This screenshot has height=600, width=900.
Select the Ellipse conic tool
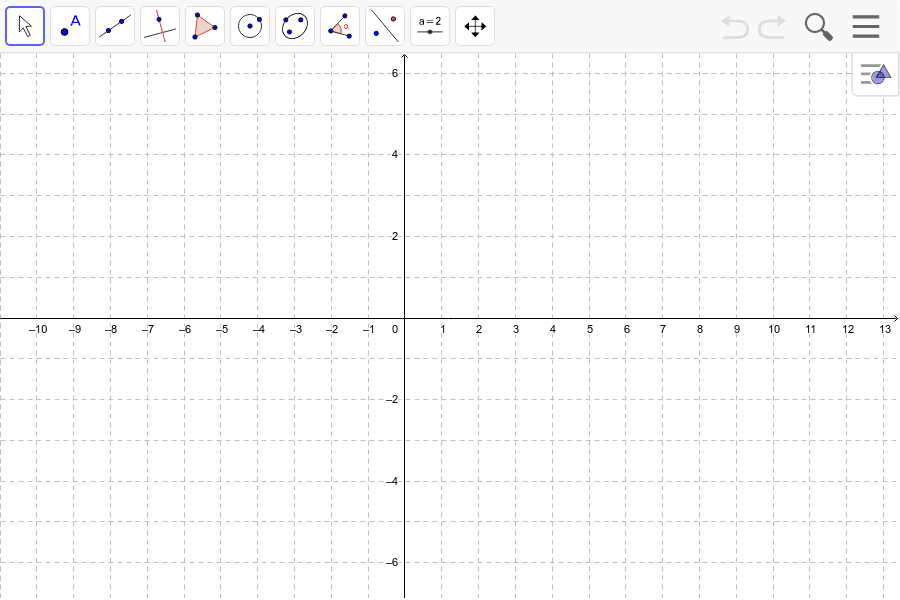[295, 26]
